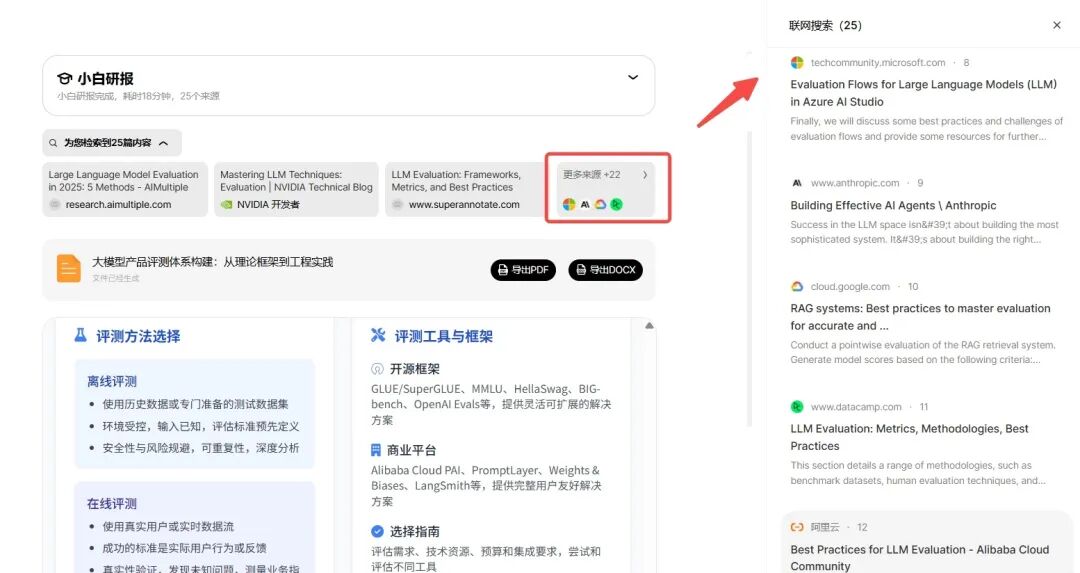Click the 阿里云 orange logo icon

pos(797,527)
